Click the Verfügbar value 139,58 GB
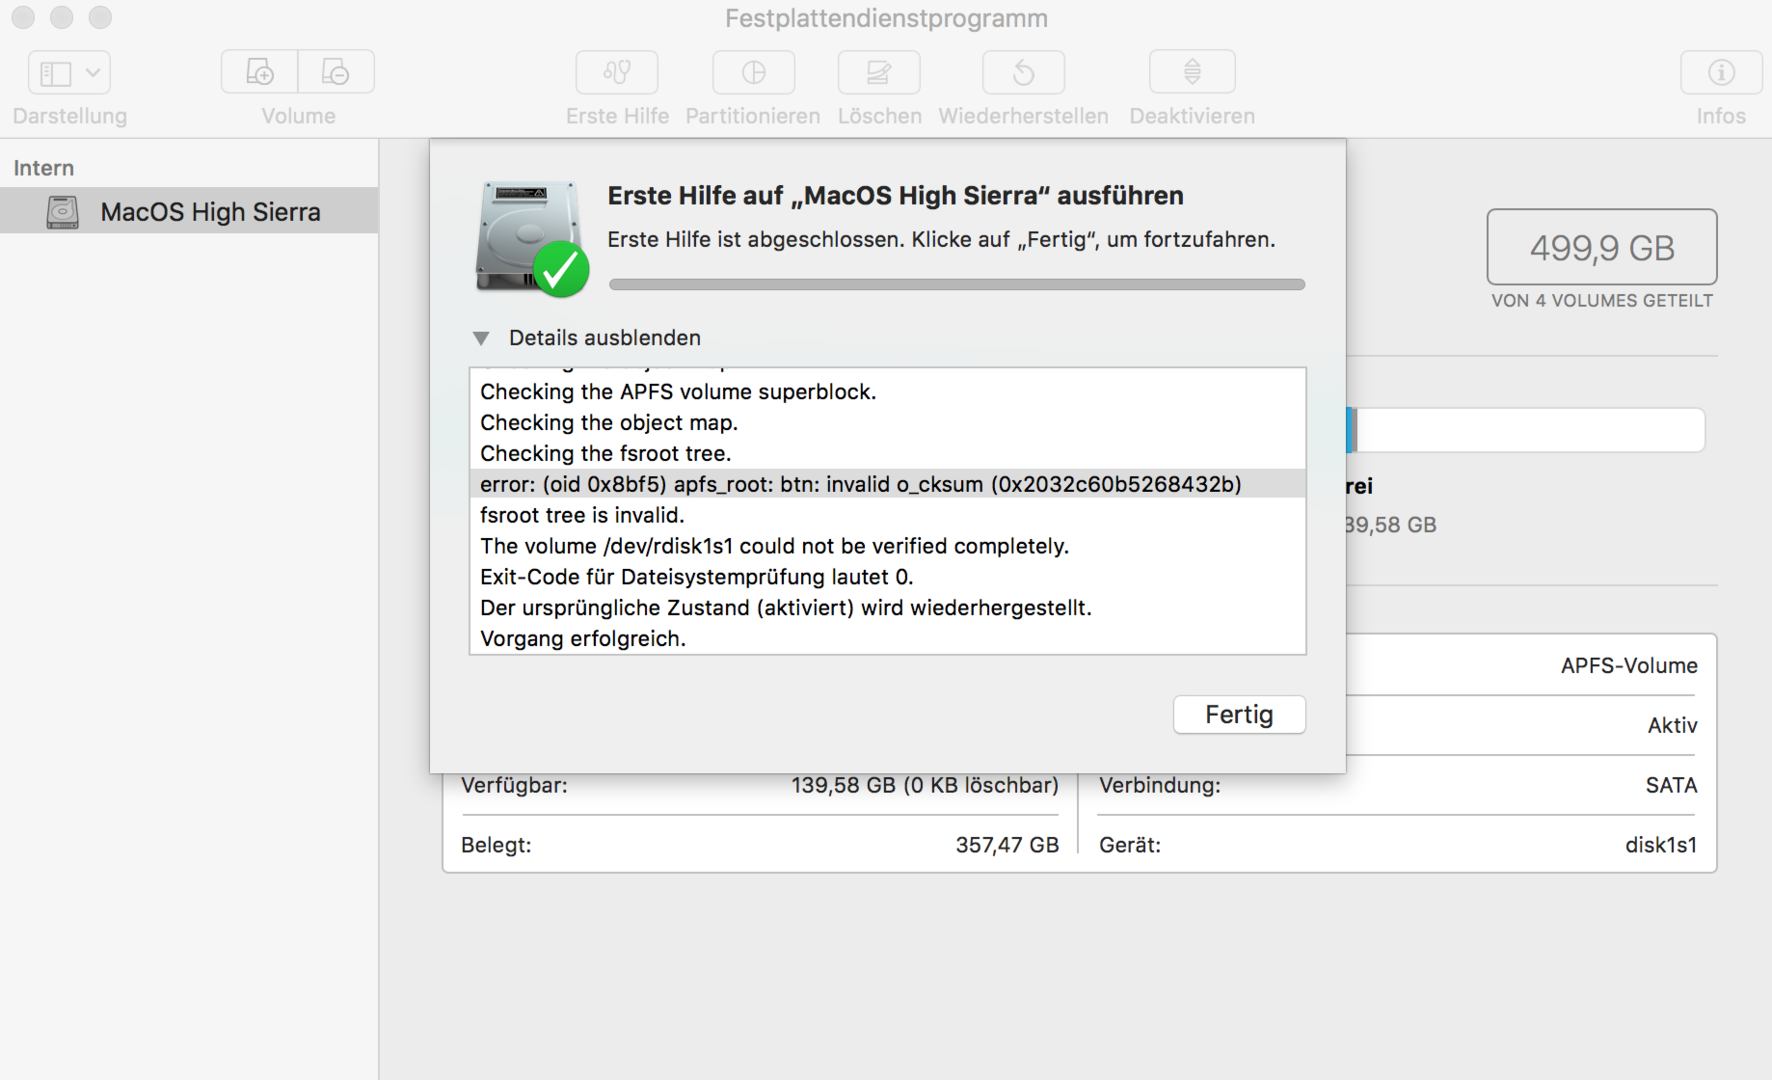This screenshot has width=1772, height=1080. pos(925,786)
